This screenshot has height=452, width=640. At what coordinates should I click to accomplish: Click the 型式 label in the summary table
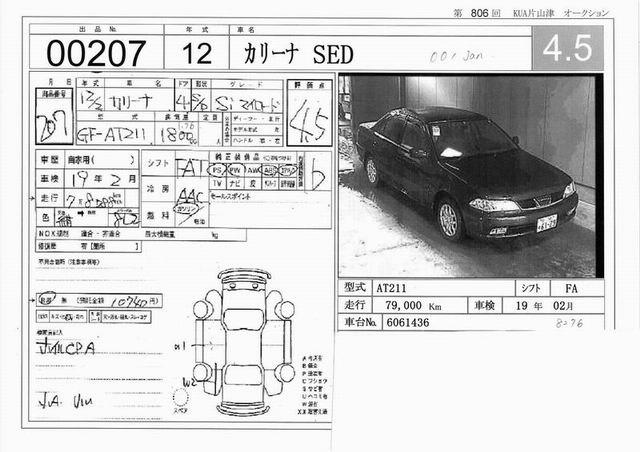pyautogui.click(x=354, y=287)
